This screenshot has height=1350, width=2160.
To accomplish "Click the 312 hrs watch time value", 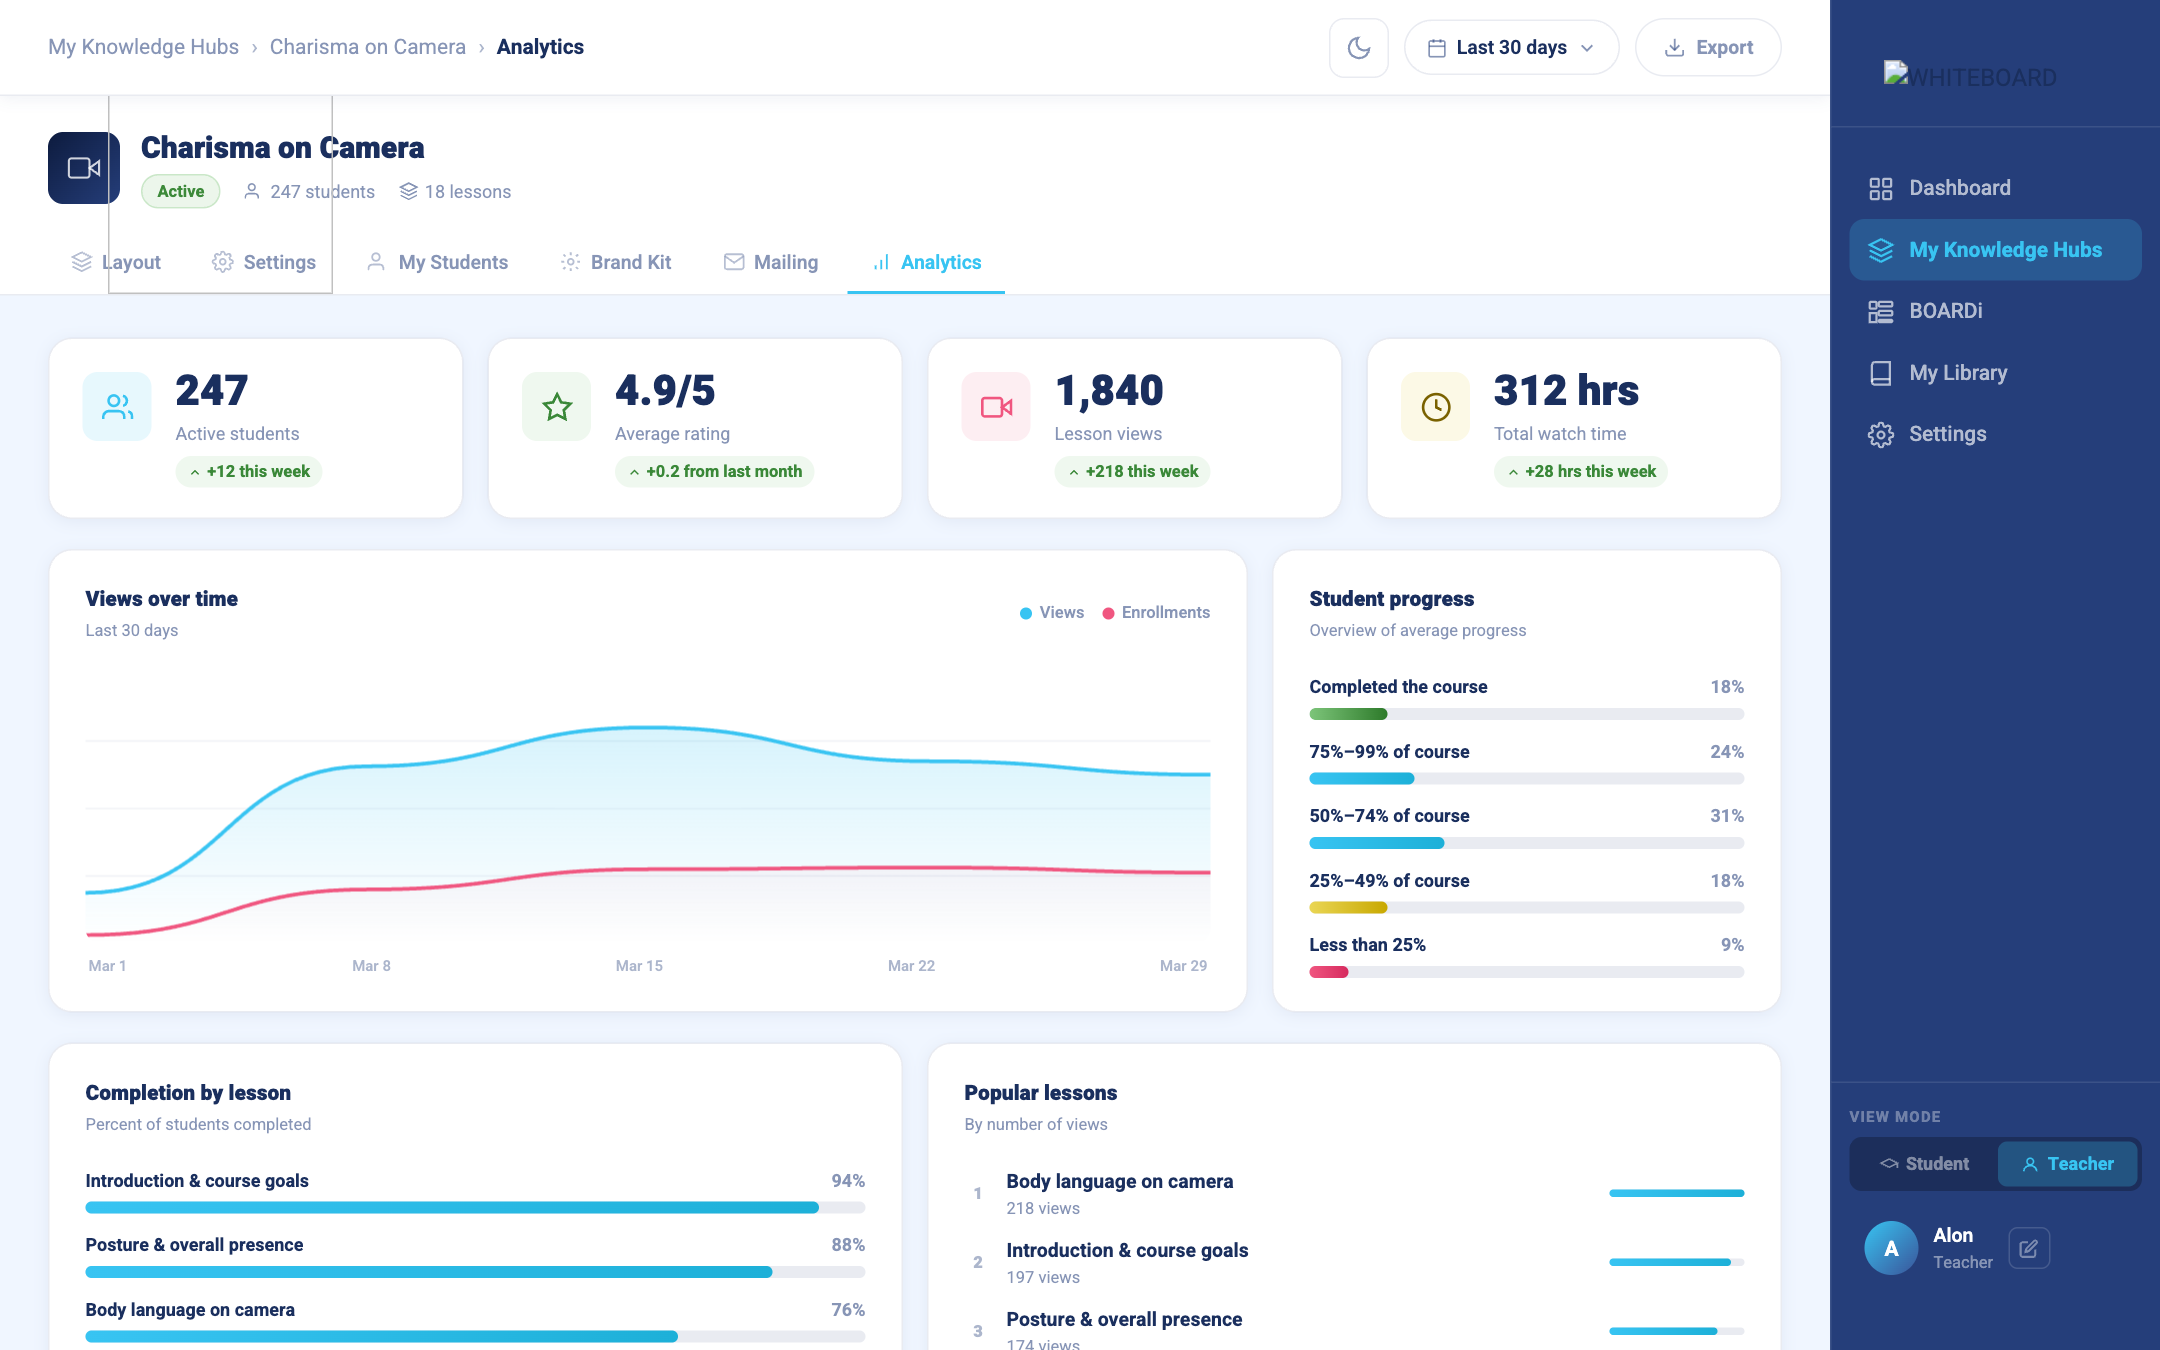I will click(x=1566, y=391).
